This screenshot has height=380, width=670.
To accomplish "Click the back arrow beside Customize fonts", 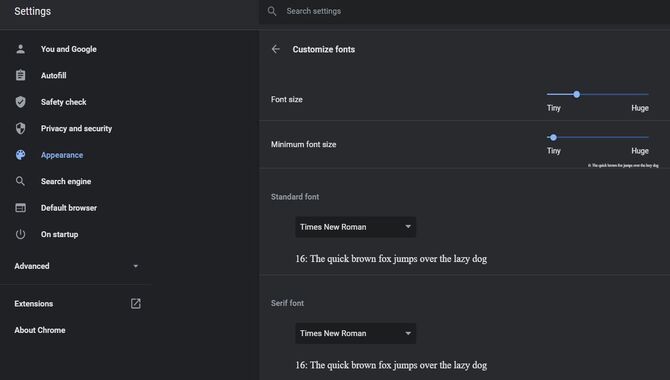I will click(276, 49).
